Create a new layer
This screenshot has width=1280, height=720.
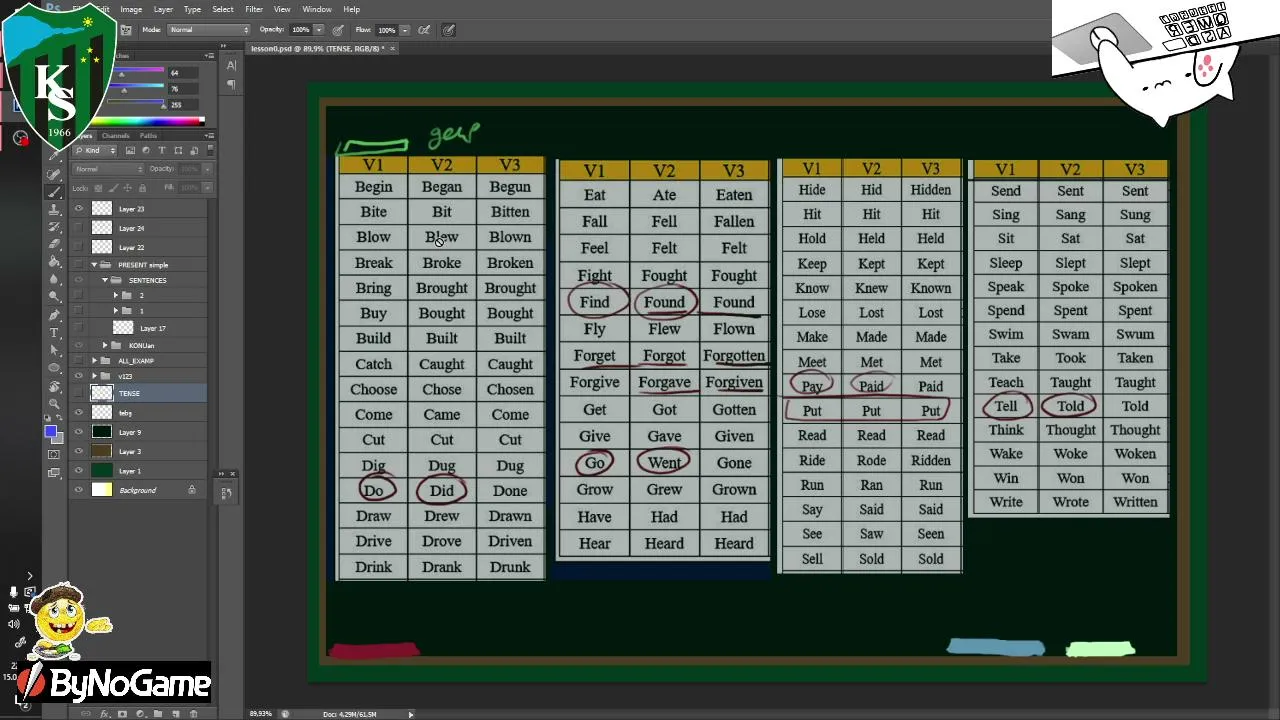(x=175, y=714)
